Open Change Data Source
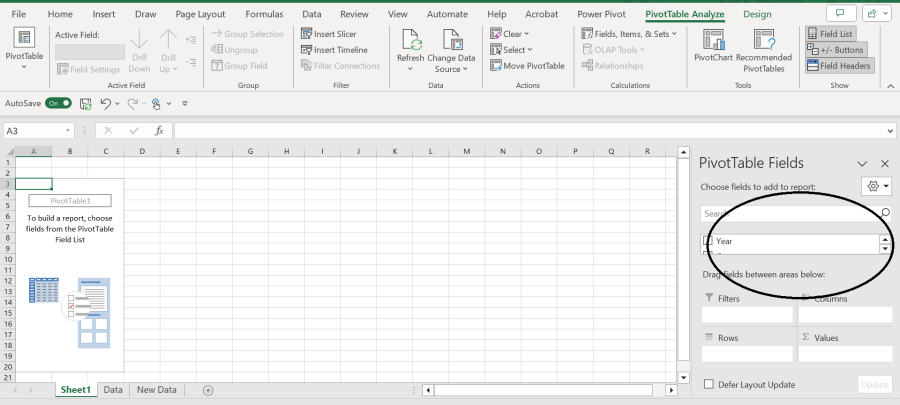This screenshot has height=405, width=900. point(451,50)
